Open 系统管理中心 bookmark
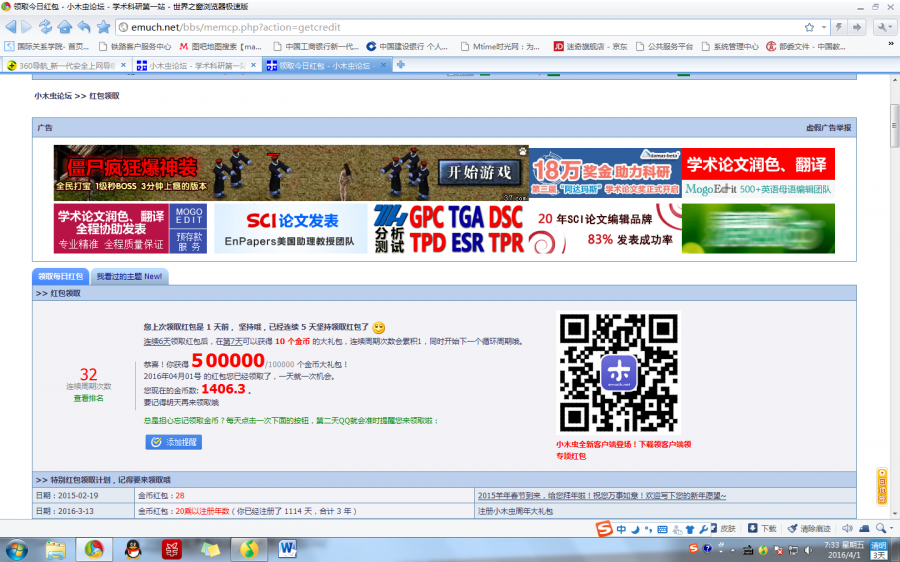The image size is (900, 562). (x=731, y=46)
